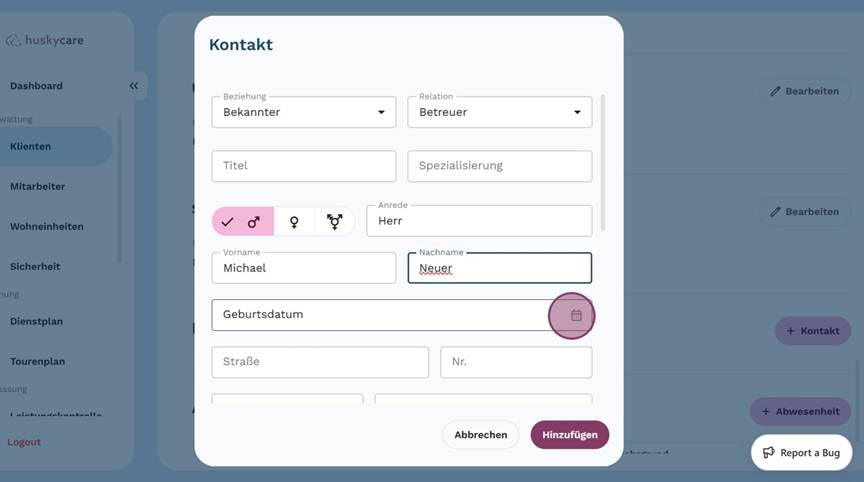Image resolution: width=864 pixels, height=482 pixels.
Task: Open the Geburtsdatum calendar picker icon
Action: click(x=576, y=315)
